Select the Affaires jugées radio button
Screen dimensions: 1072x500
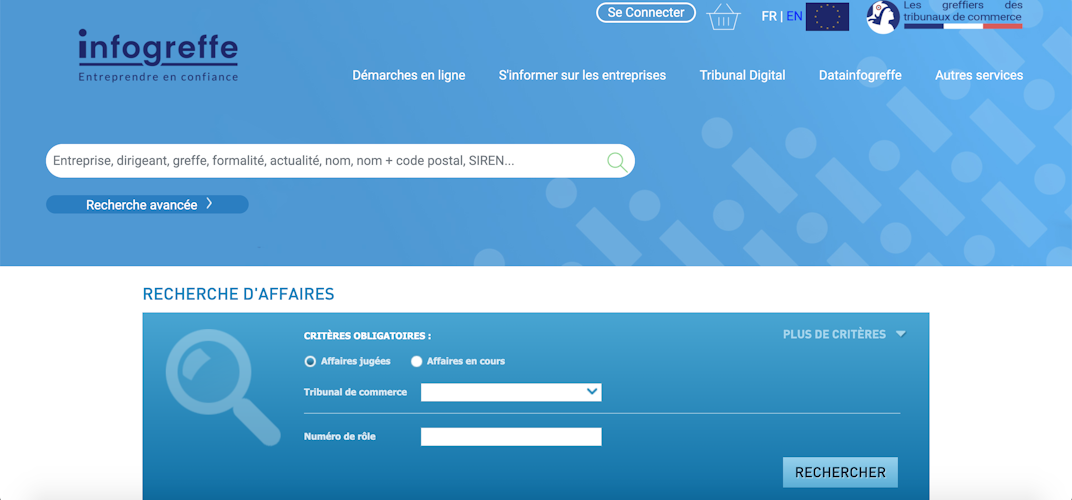coord(310,361)
